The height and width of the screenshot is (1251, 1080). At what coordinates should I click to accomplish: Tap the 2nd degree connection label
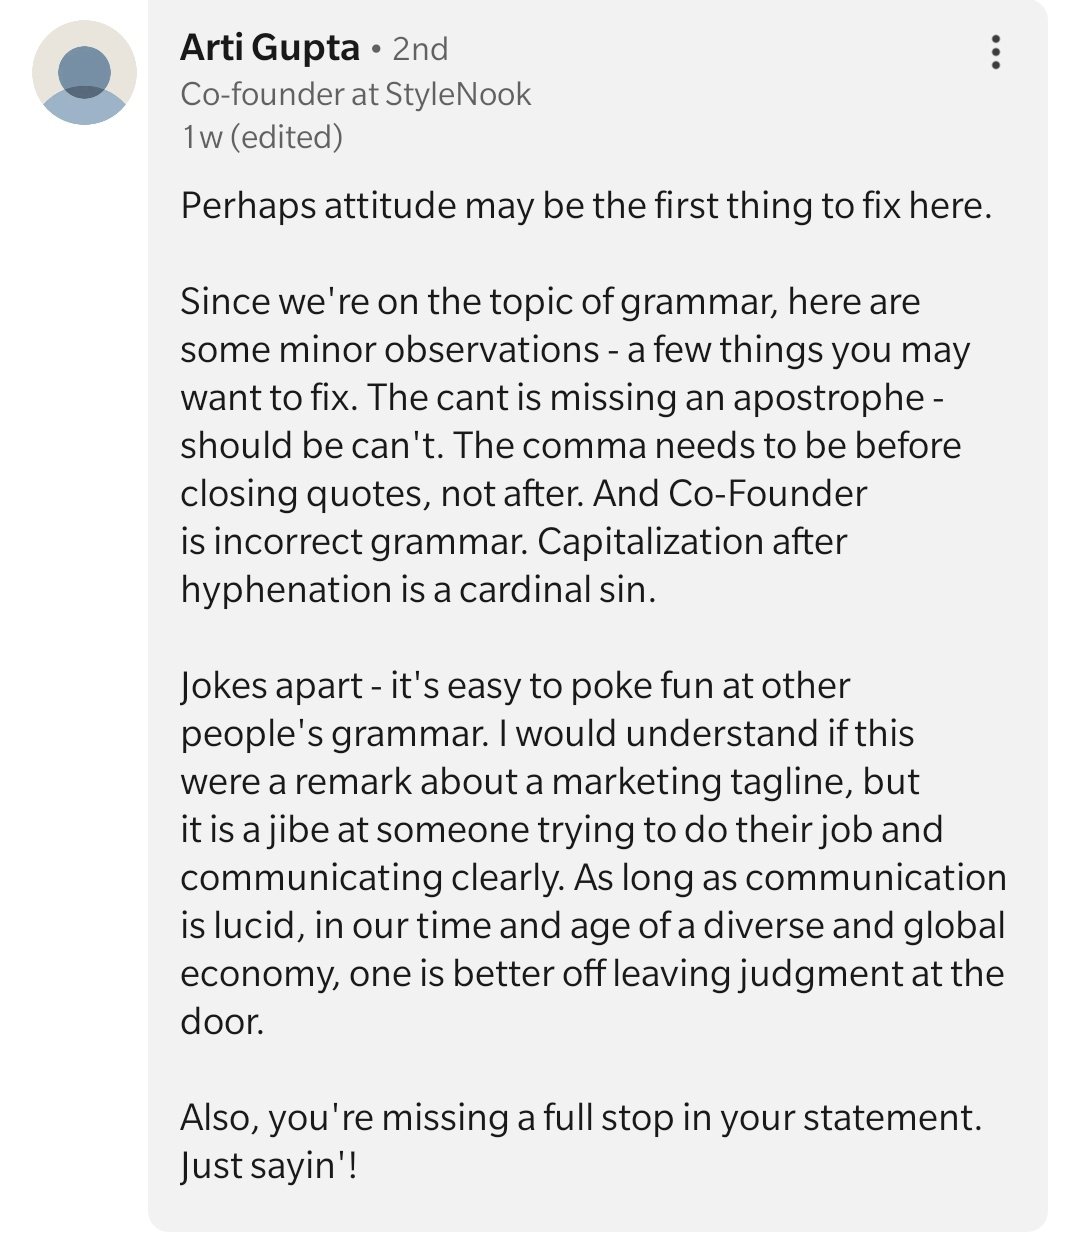tap(420, 49)
